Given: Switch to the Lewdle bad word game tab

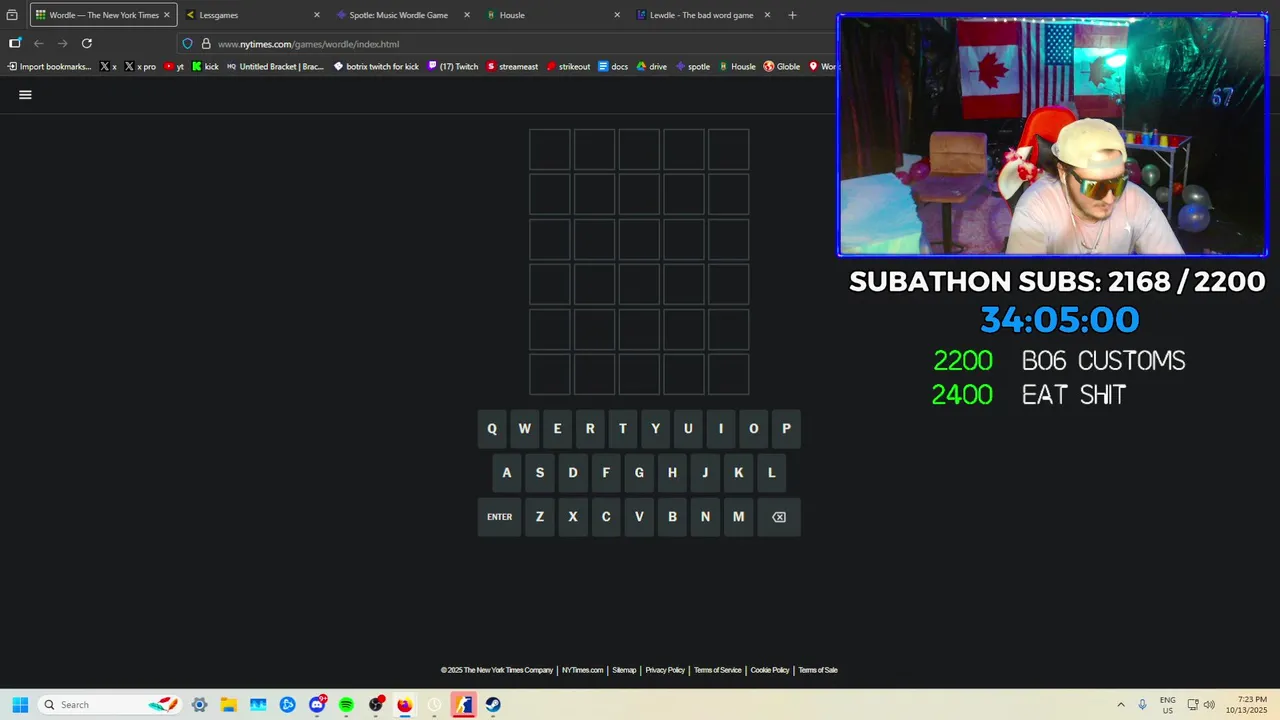Looking at the screenshot, I should (x=703, y=15).
